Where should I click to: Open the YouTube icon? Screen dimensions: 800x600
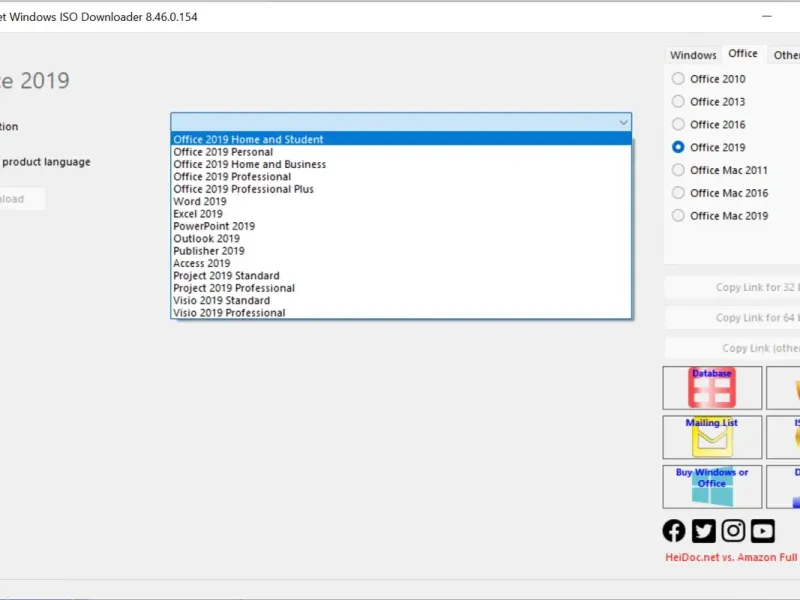tap(763, 531)
